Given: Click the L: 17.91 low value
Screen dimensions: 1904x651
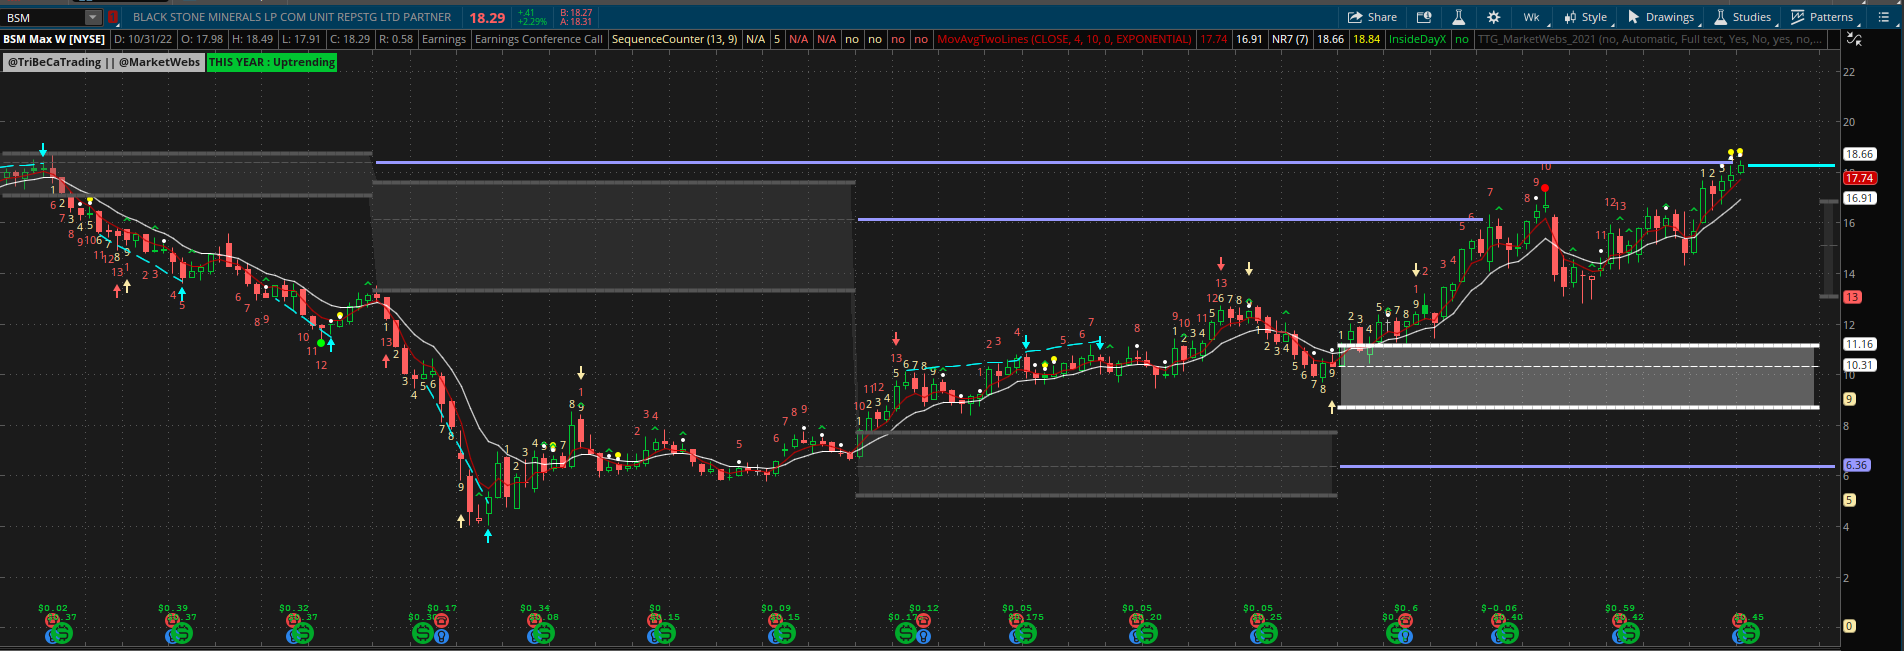Looking at the screenshot, I should pyautogui.click(x=301, y=39).
